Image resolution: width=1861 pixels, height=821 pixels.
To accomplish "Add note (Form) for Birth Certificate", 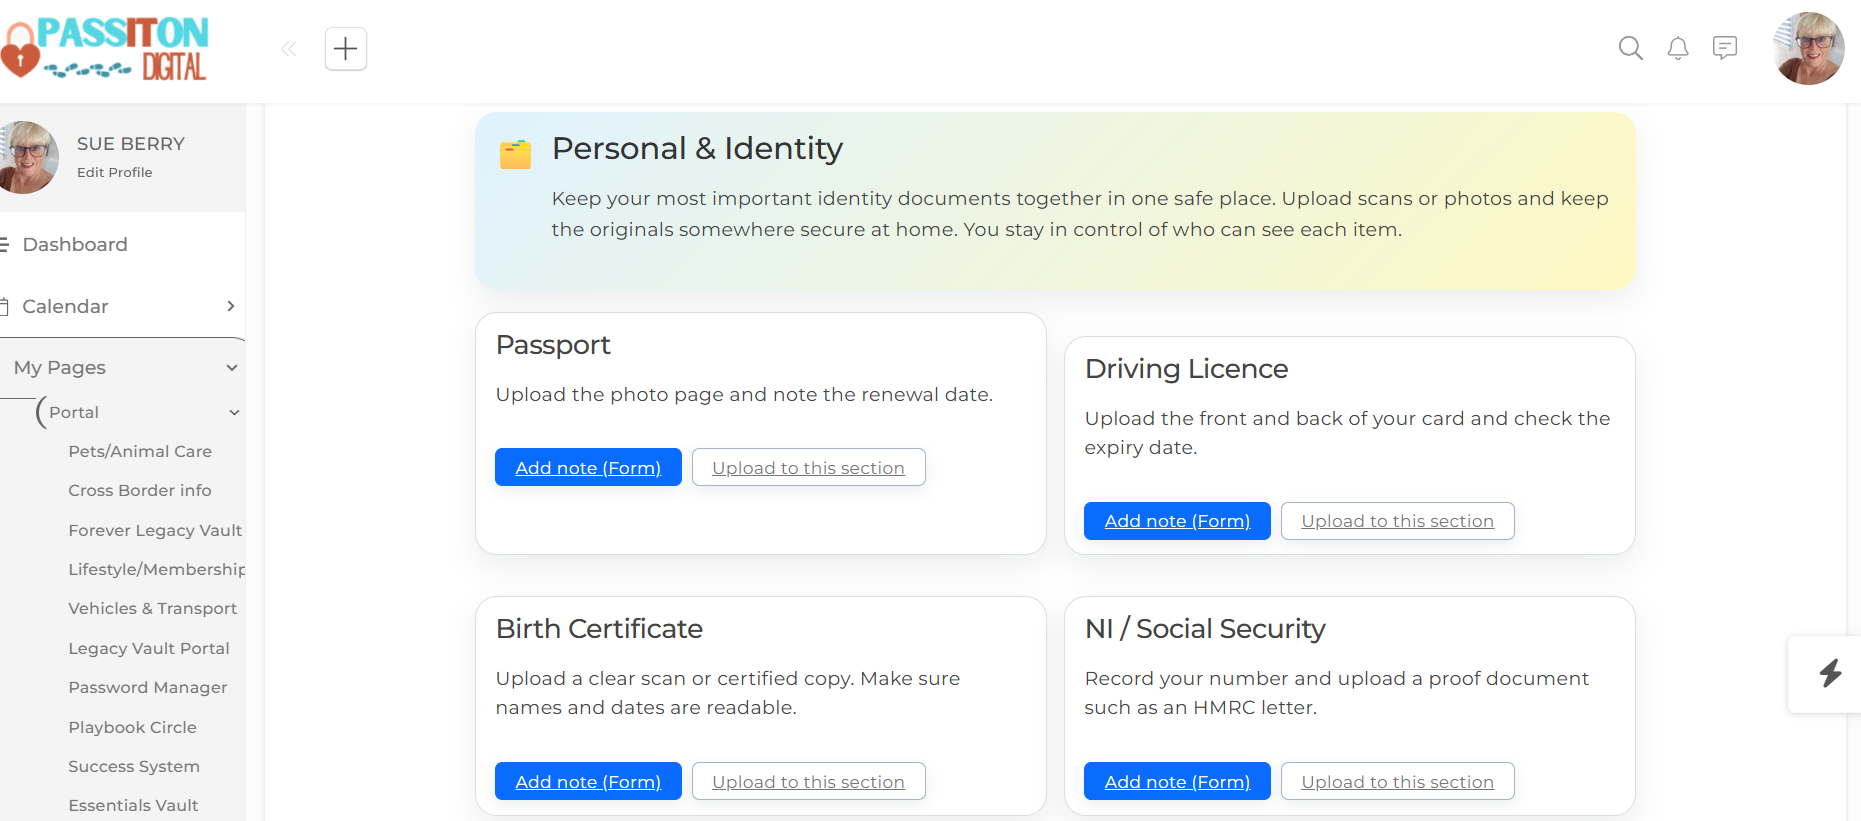I will tap(588, 781).
